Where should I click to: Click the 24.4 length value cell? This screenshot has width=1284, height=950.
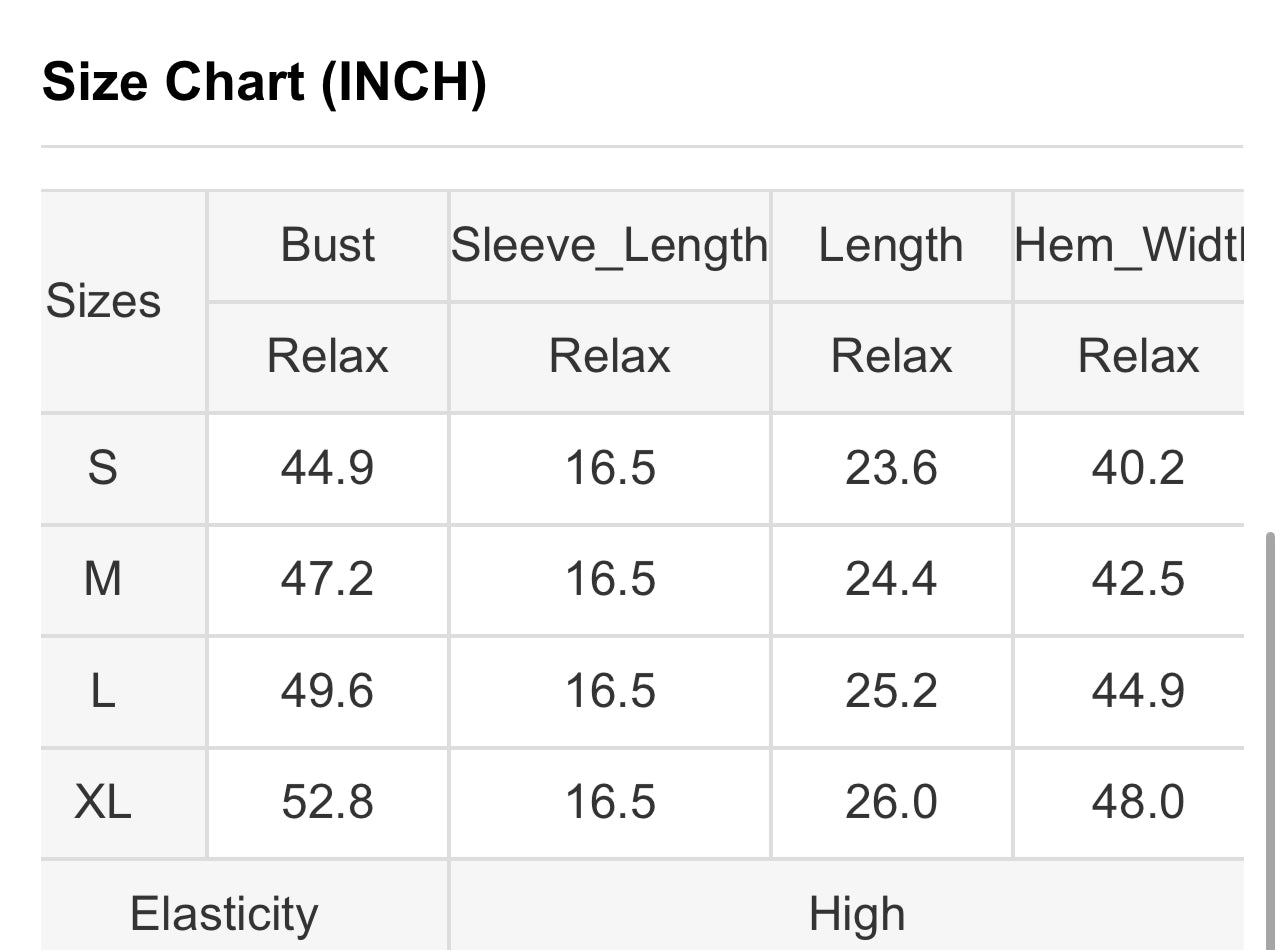coord(891,579)
